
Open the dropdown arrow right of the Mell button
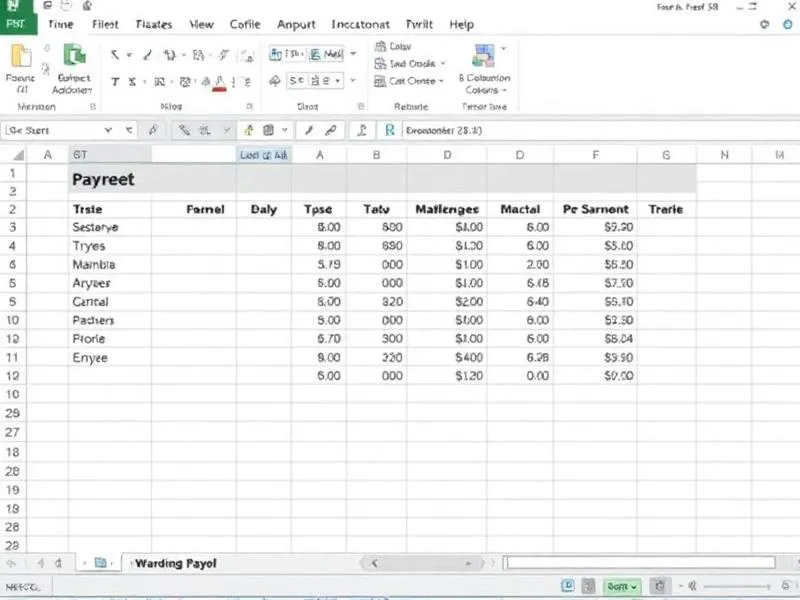(353, 54)
